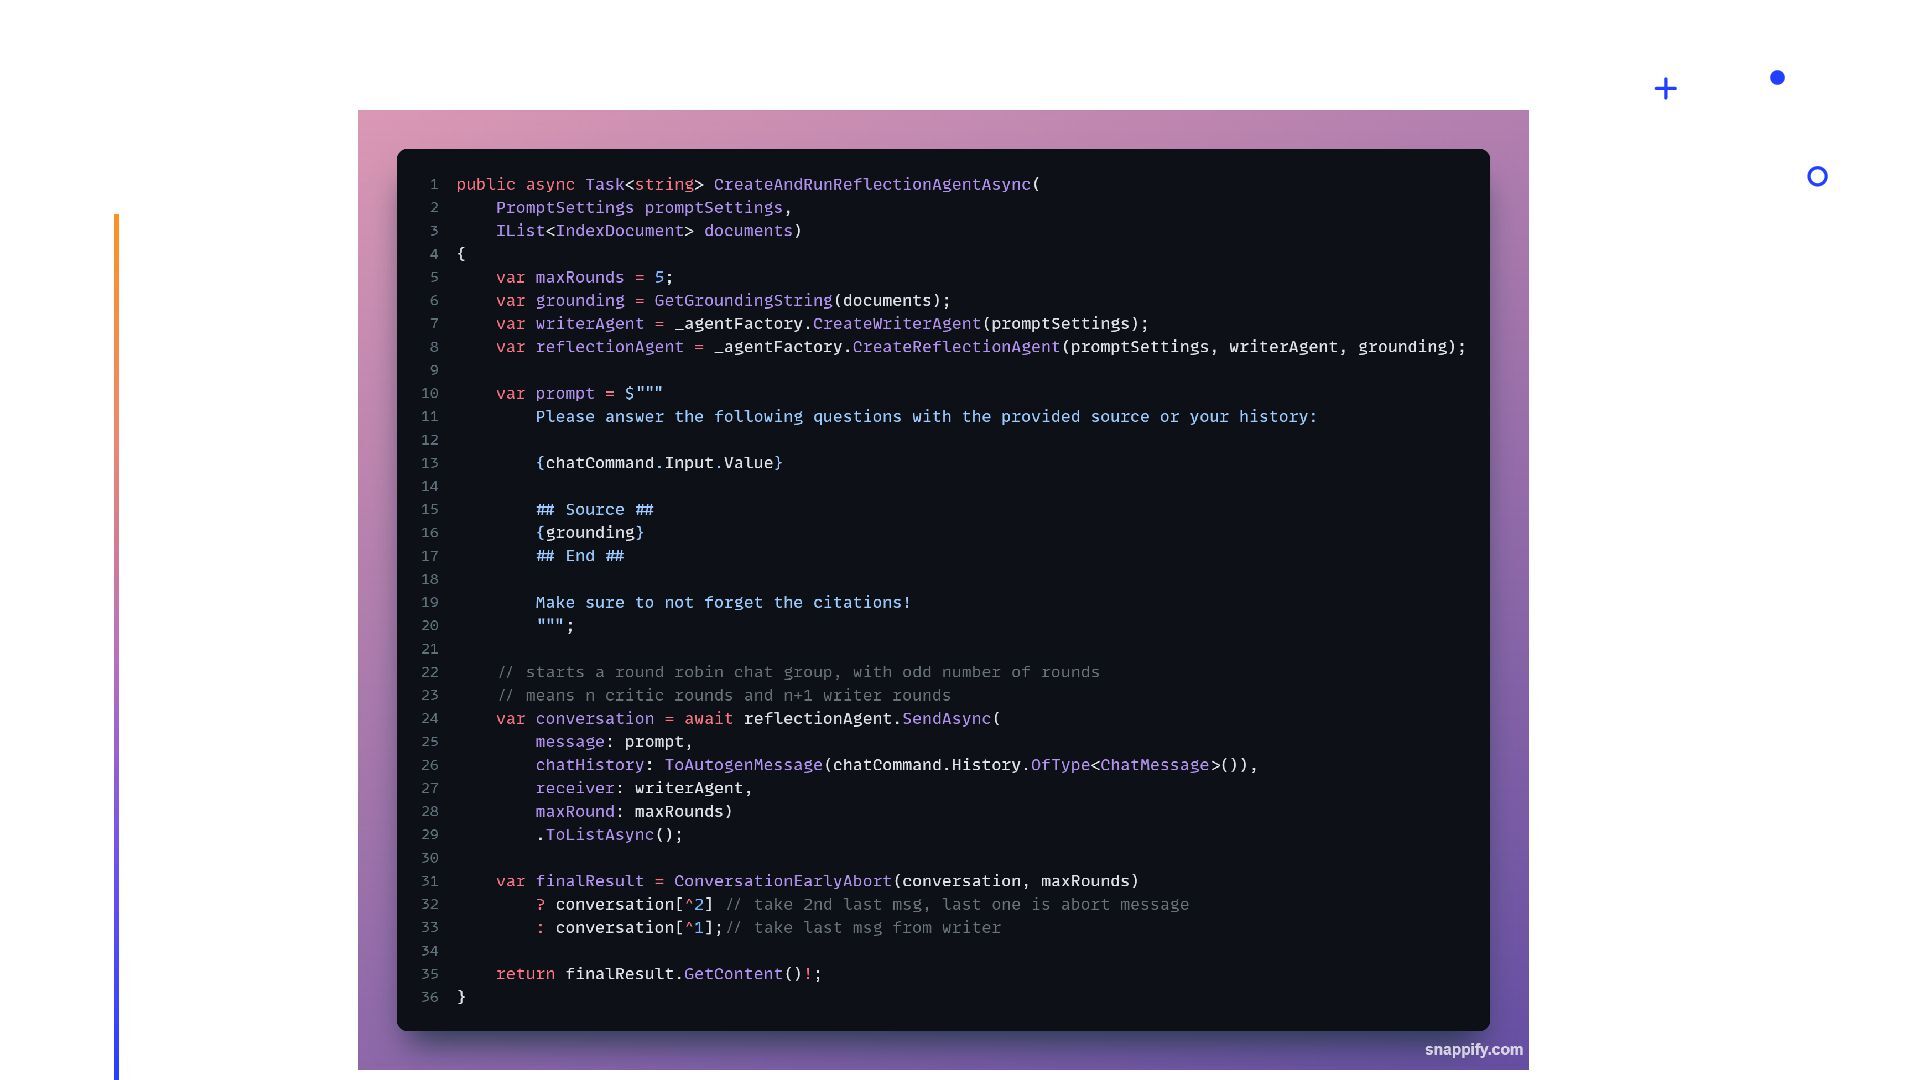Viewport: 1920px width, 1080px height.
Task: Click the 'public async' keywords on line 1
Action: [x=516, y=184]
